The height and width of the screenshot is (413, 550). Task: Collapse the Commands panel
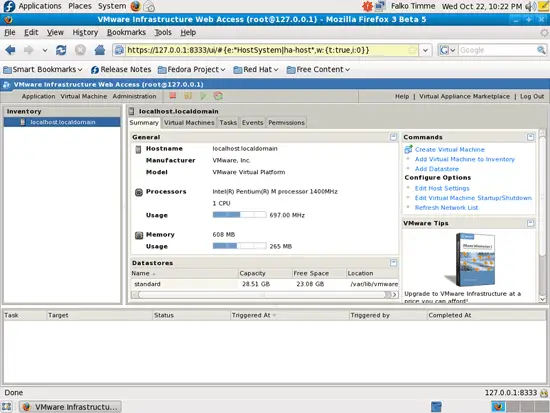point(530,137)
